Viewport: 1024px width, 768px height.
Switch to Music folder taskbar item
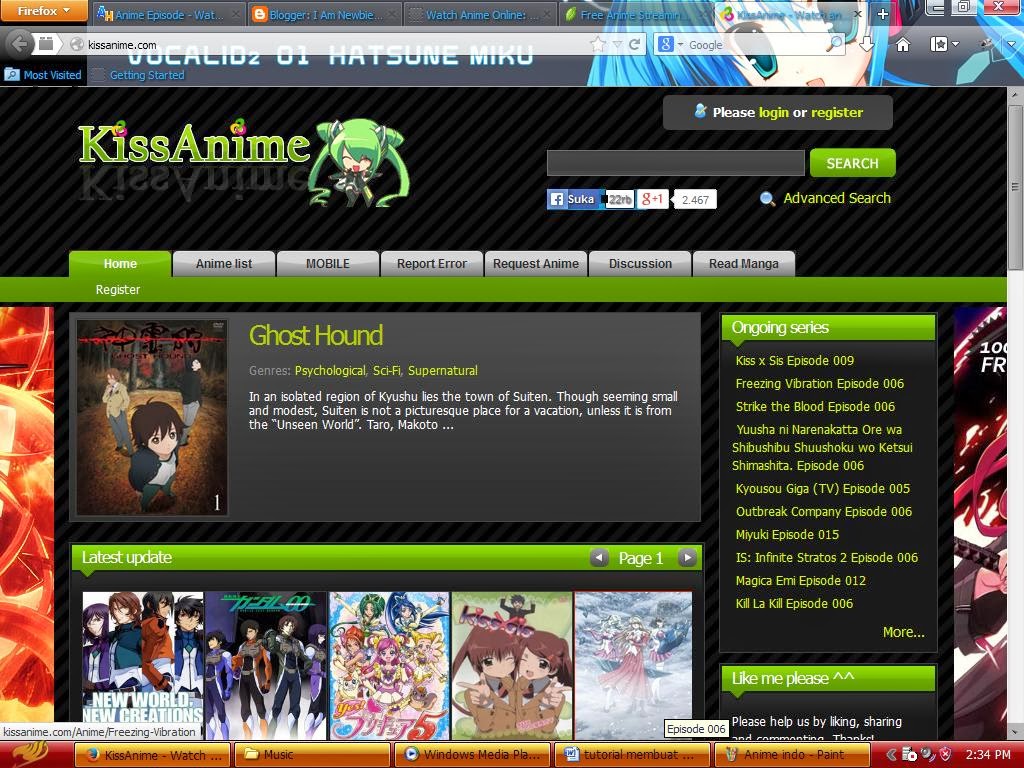pos(312,754)
